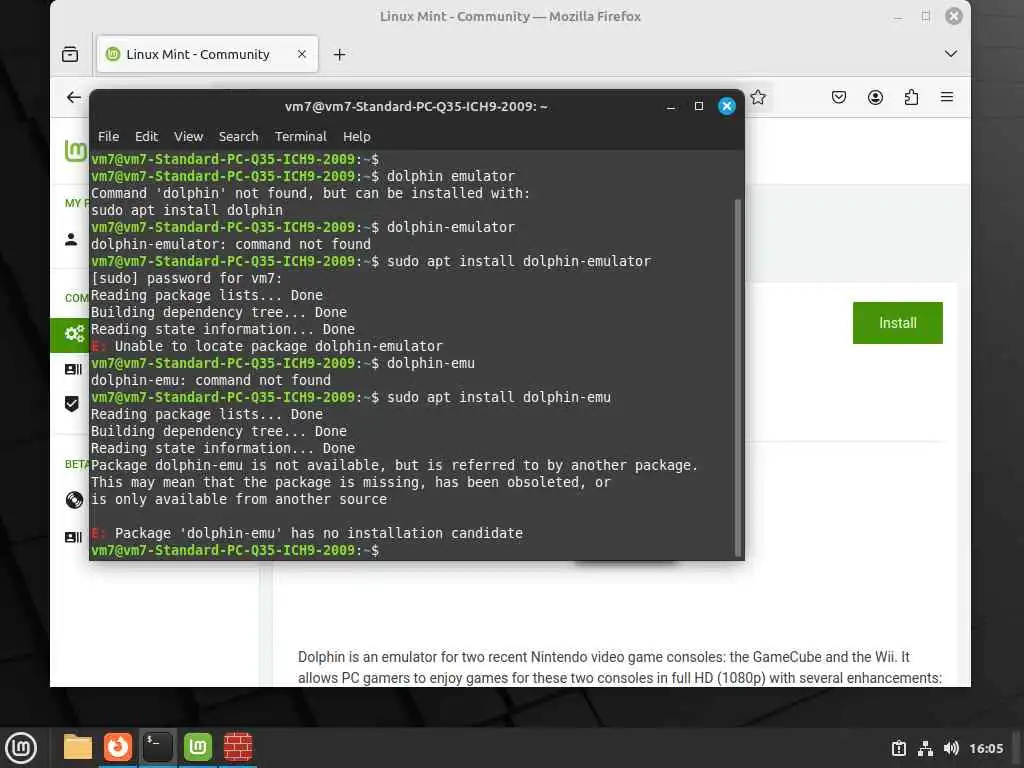Image resolution: width=1024 pixels, height=768 pixels.
Task: Go back in Firefox history
Action: [x=74, y=97]
